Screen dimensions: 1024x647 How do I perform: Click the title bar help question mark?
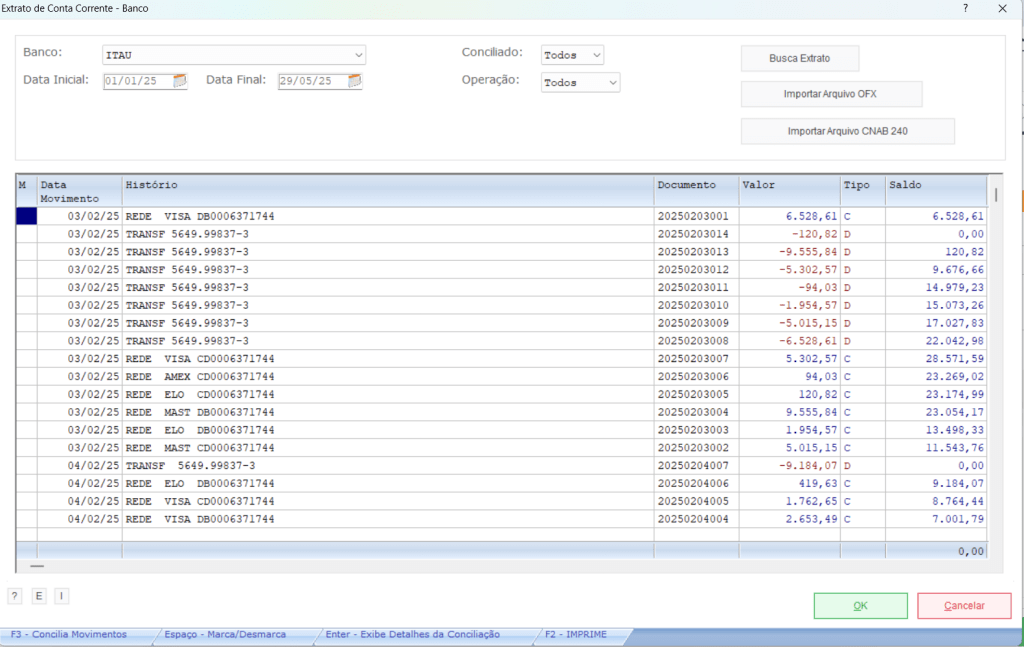pyautogui.click(x=965, y=8)
